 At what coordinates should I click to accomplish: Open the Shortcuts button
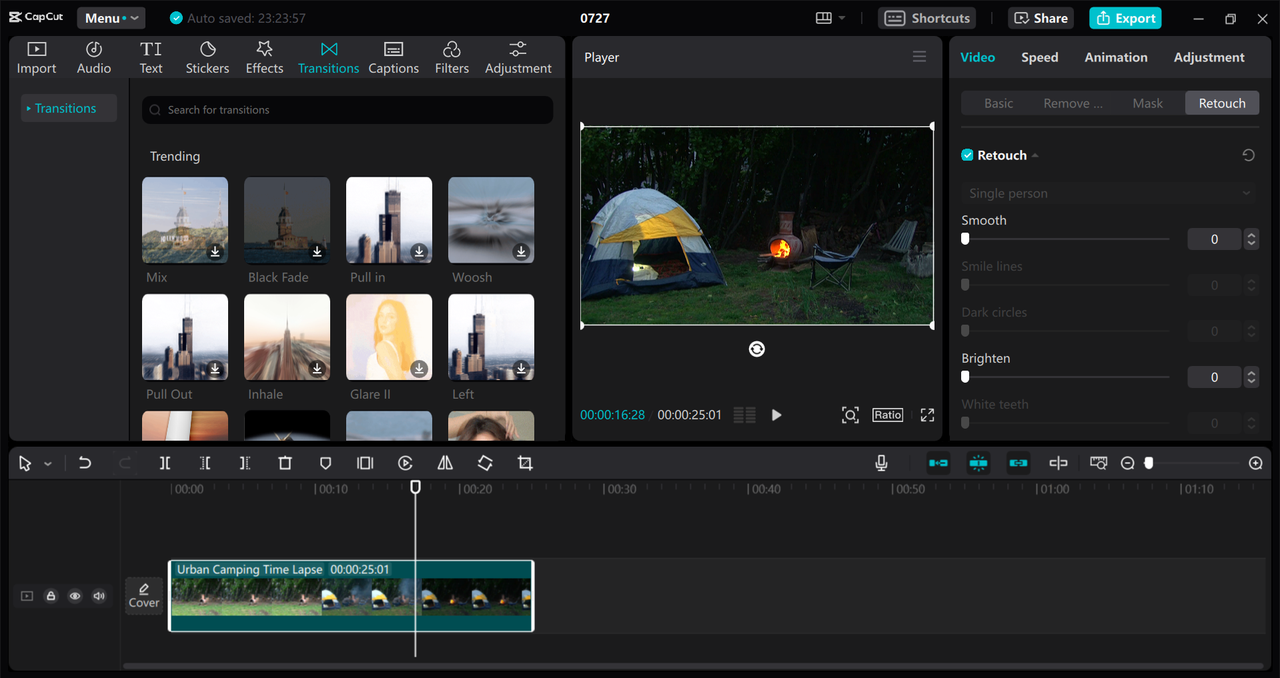tap(927, 18)
